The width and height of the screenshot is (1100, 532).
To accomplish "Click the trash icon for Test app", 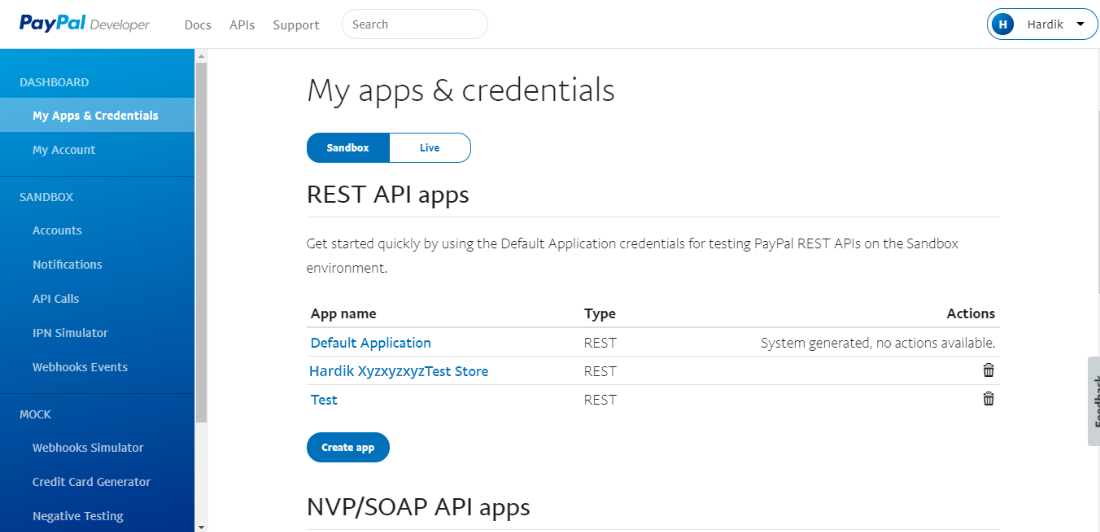I will (988, 399).
